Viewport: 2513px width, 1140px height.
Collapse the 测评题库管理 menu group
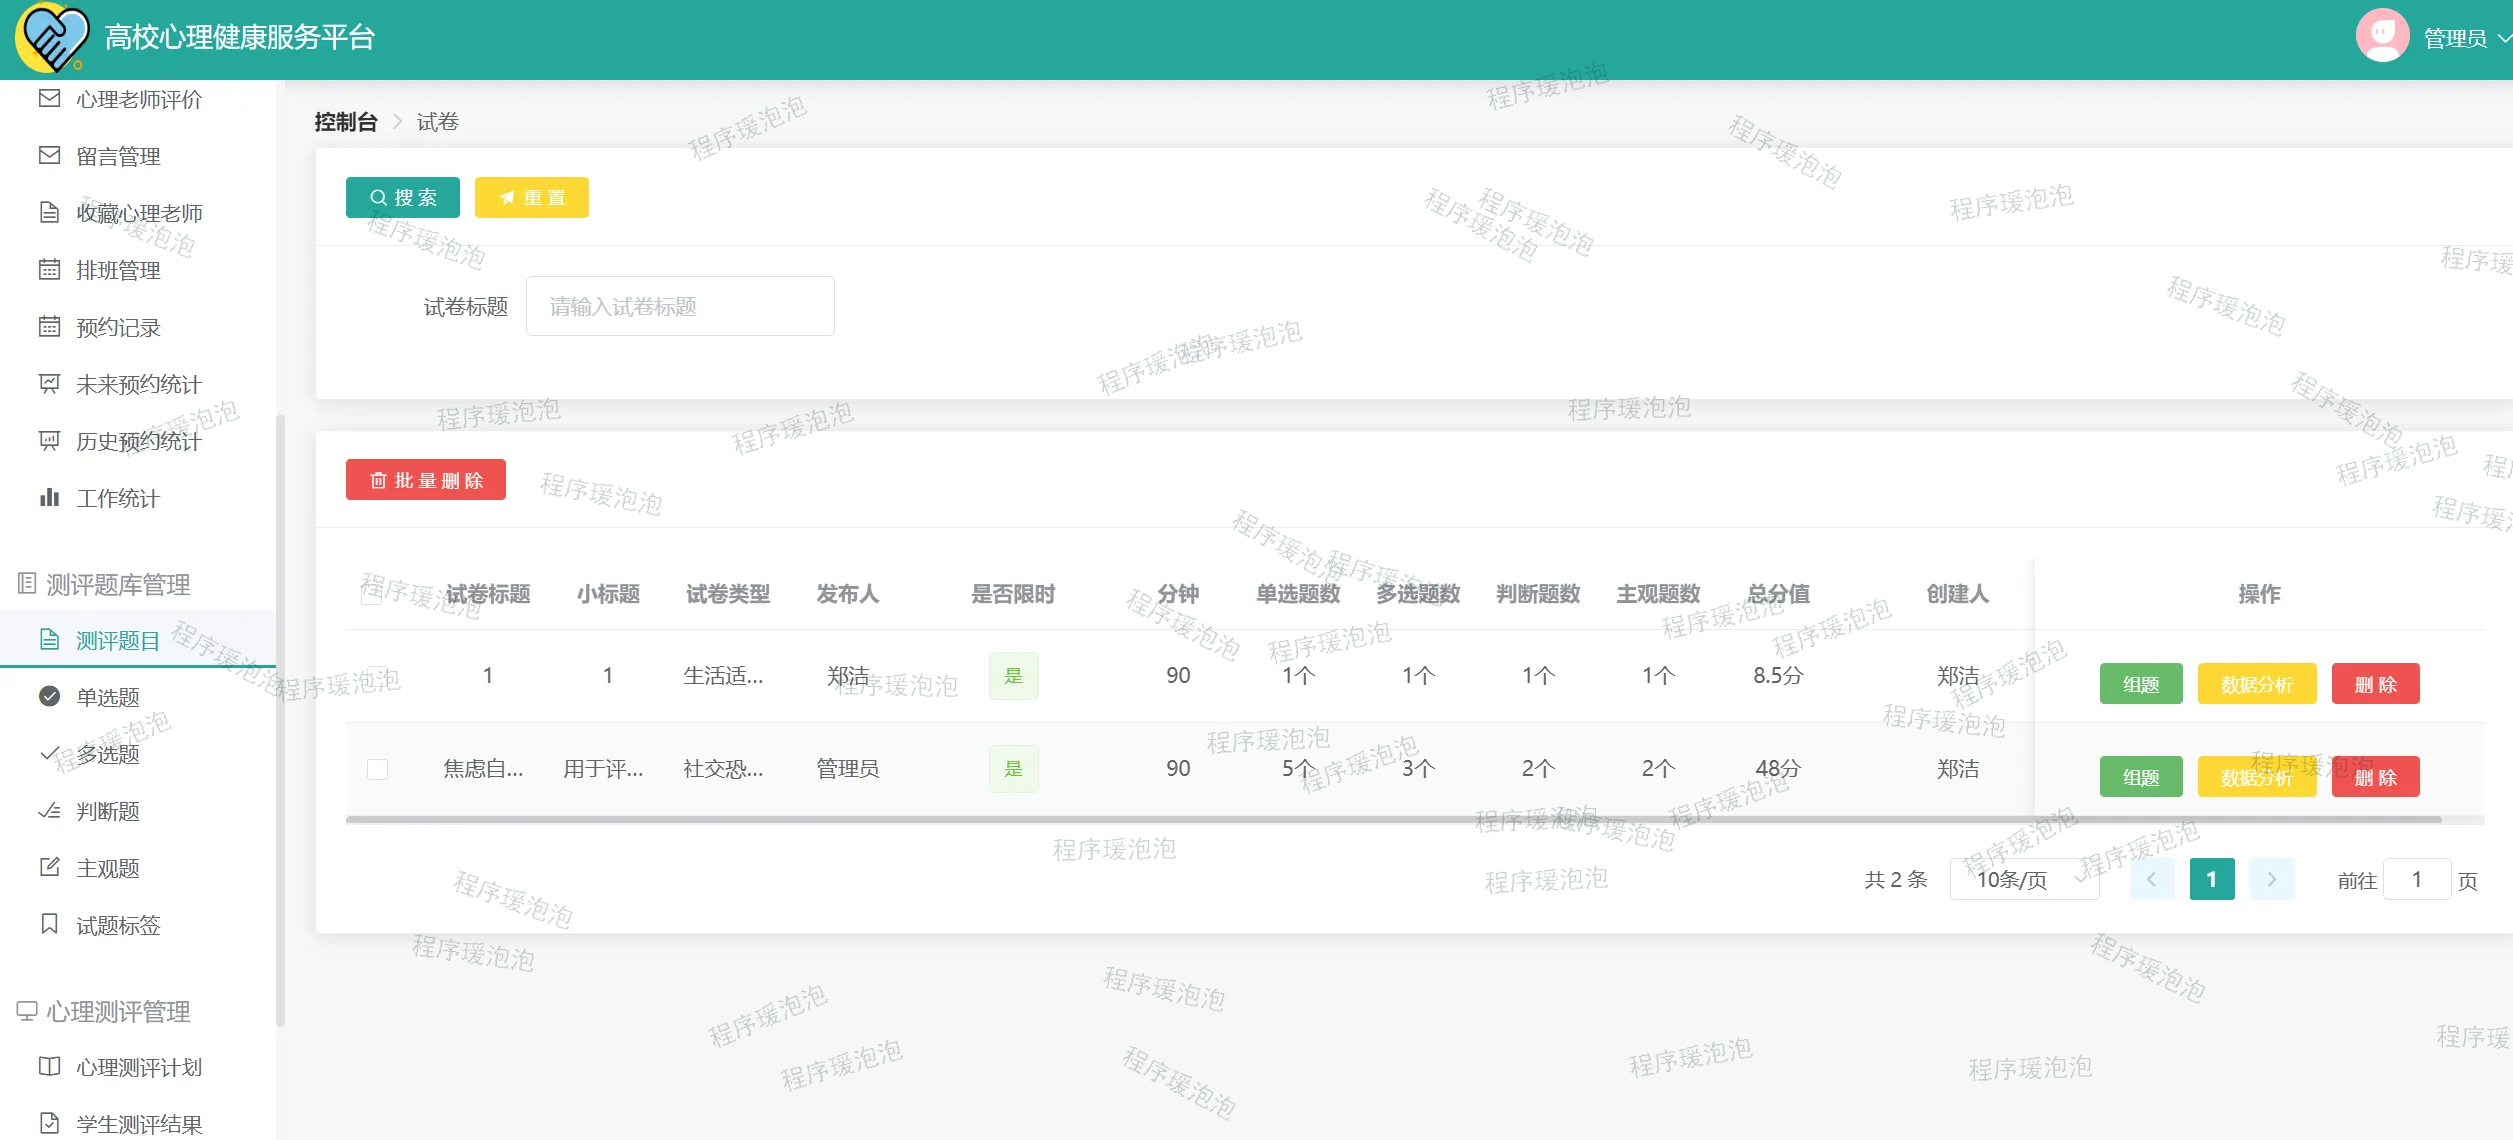pos(118,584)
